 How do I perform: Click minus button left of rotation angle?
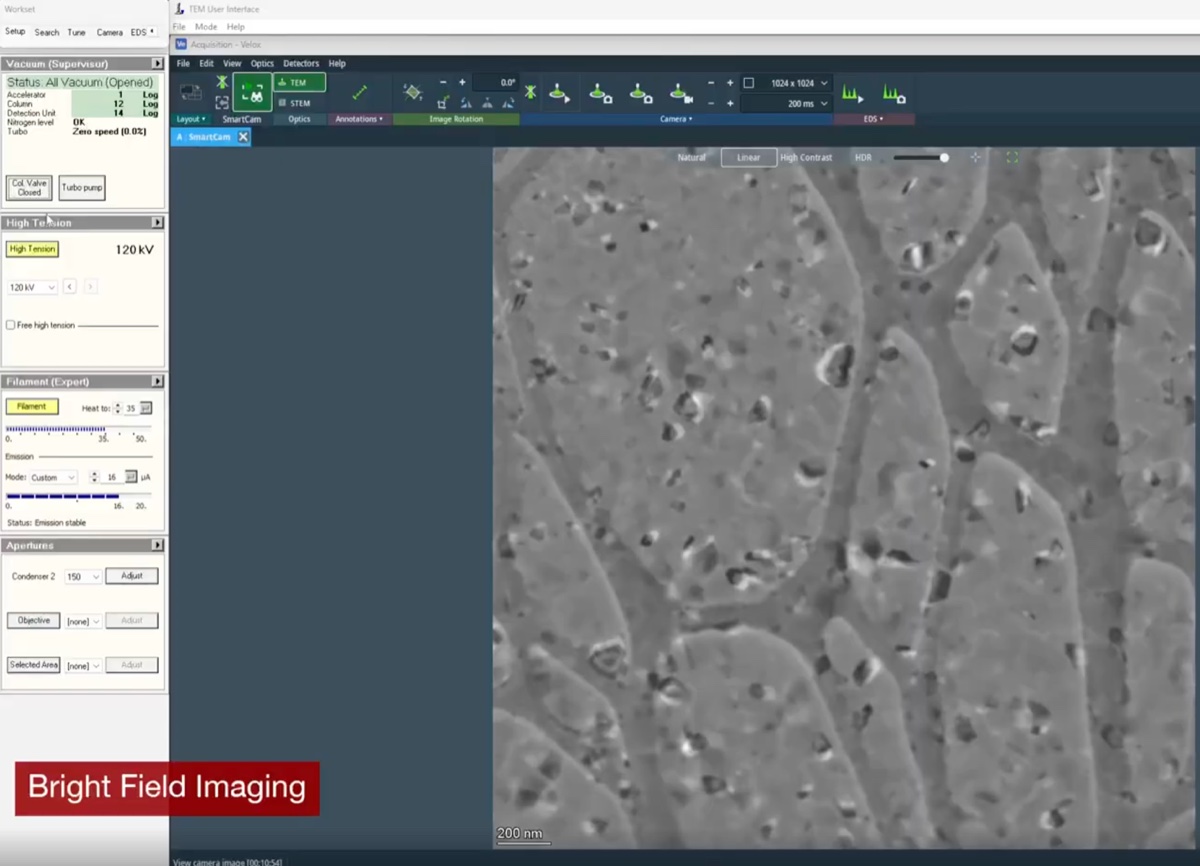(443, 83)
